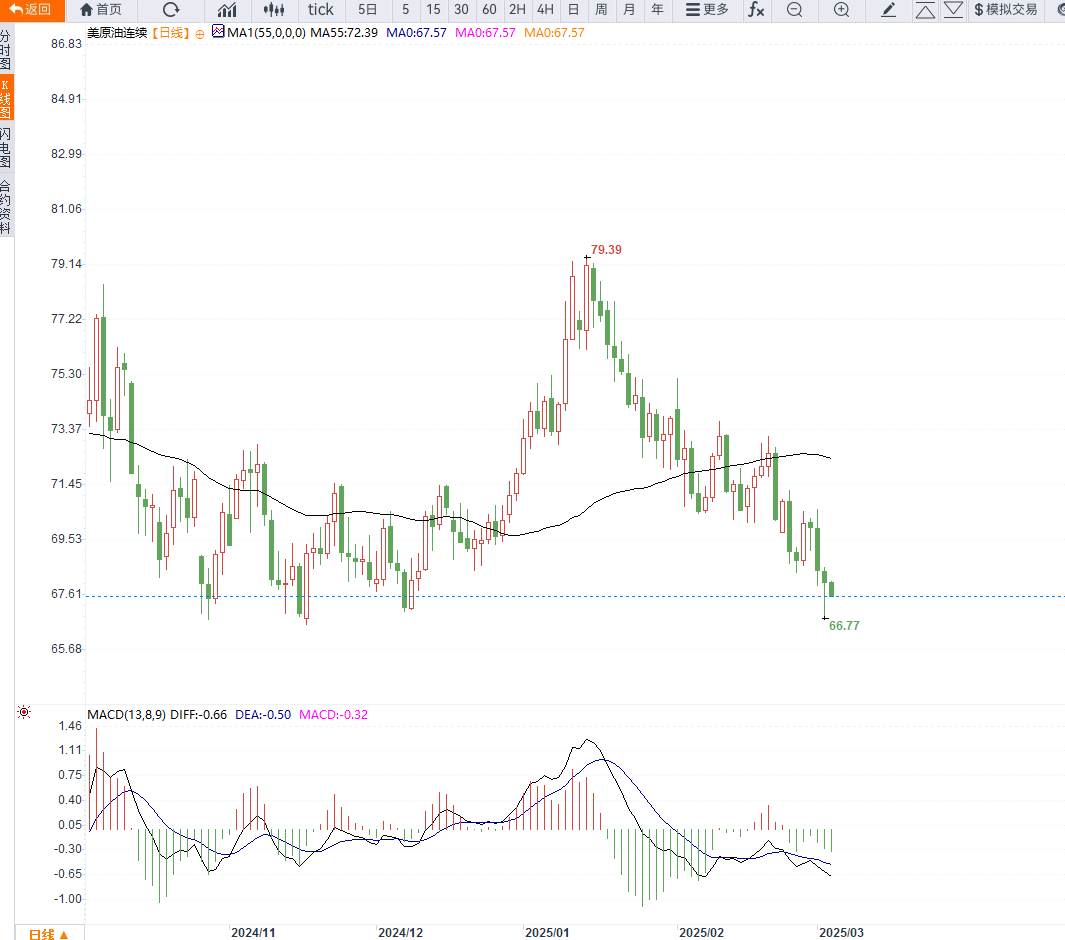The width and height of the screenshot is (1065, 940).
Task: Go to 首页 home
Action: click(101, 10)
